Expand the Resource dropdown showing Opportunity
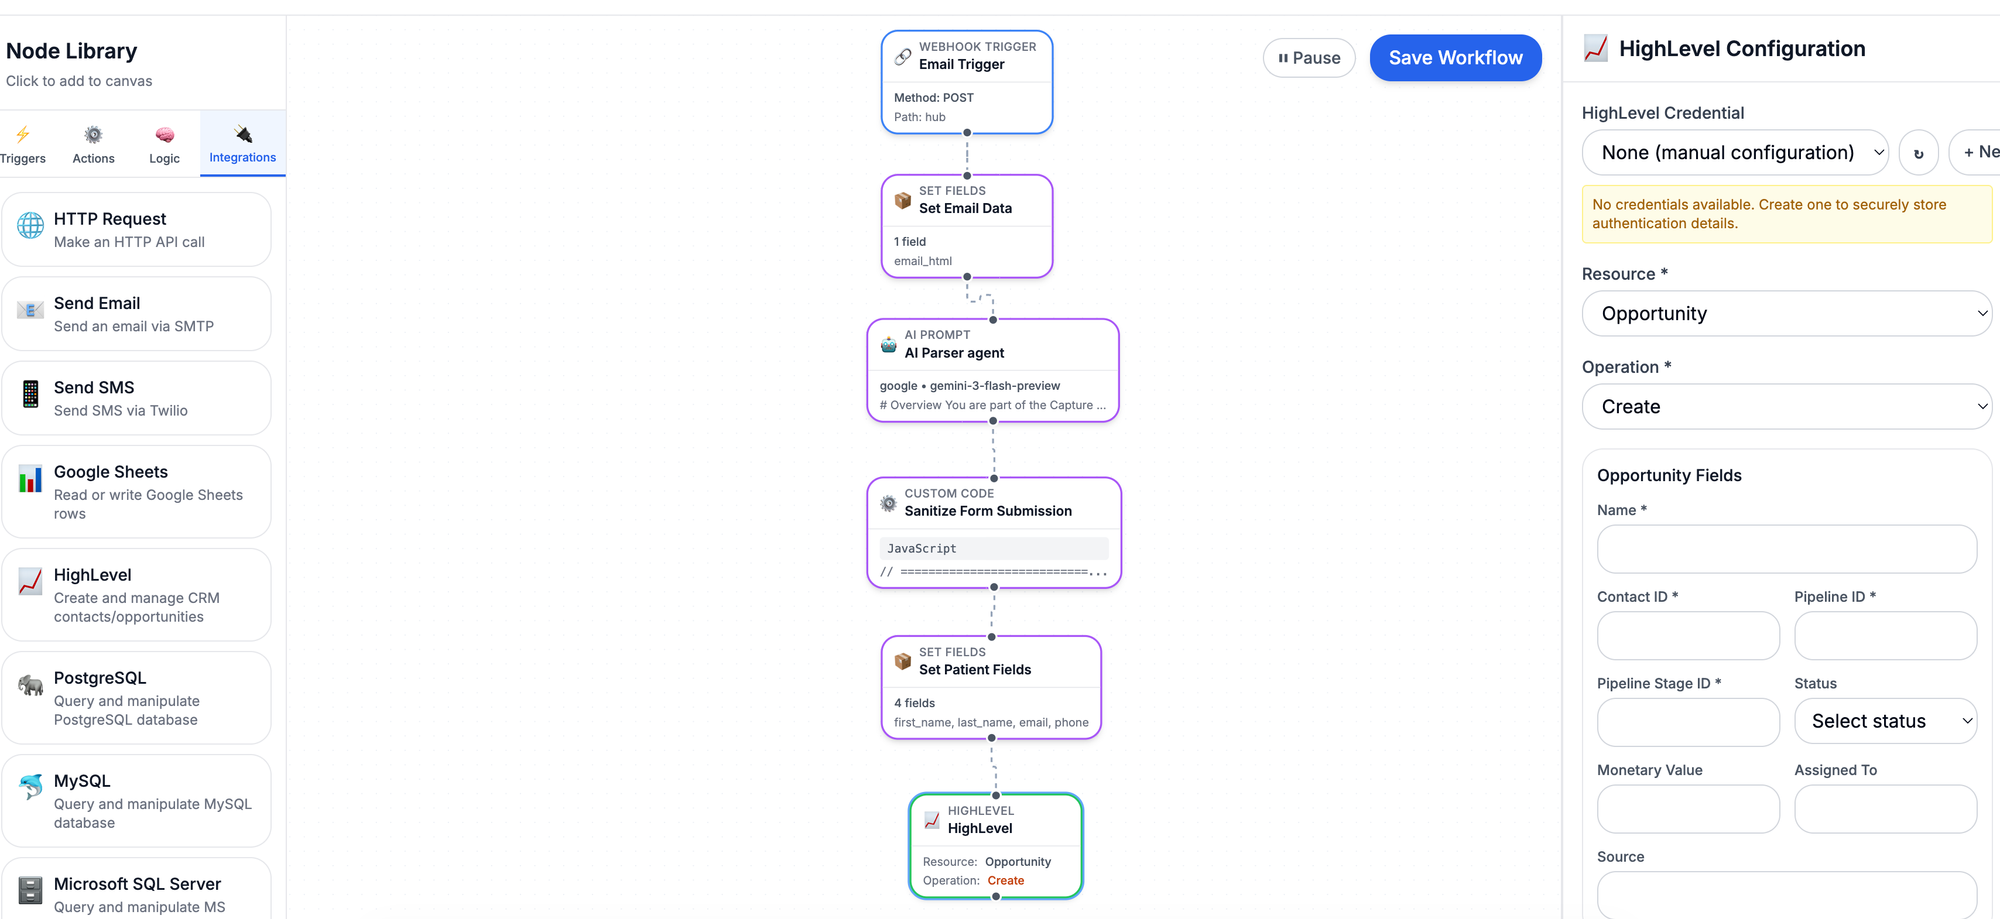 click(1786, 314)
